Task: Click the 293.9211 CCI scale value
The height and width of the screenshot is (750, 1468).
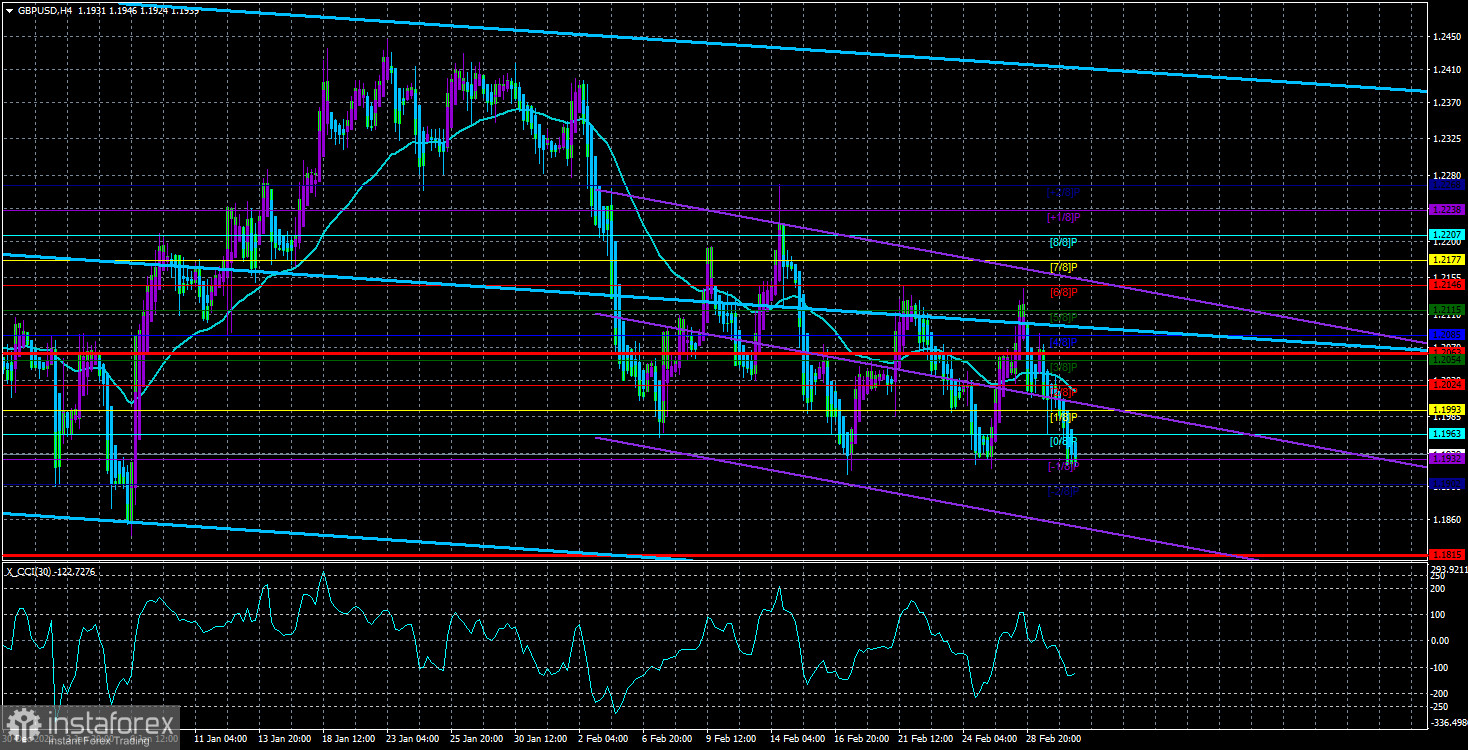Action: tap(1447, 571)
